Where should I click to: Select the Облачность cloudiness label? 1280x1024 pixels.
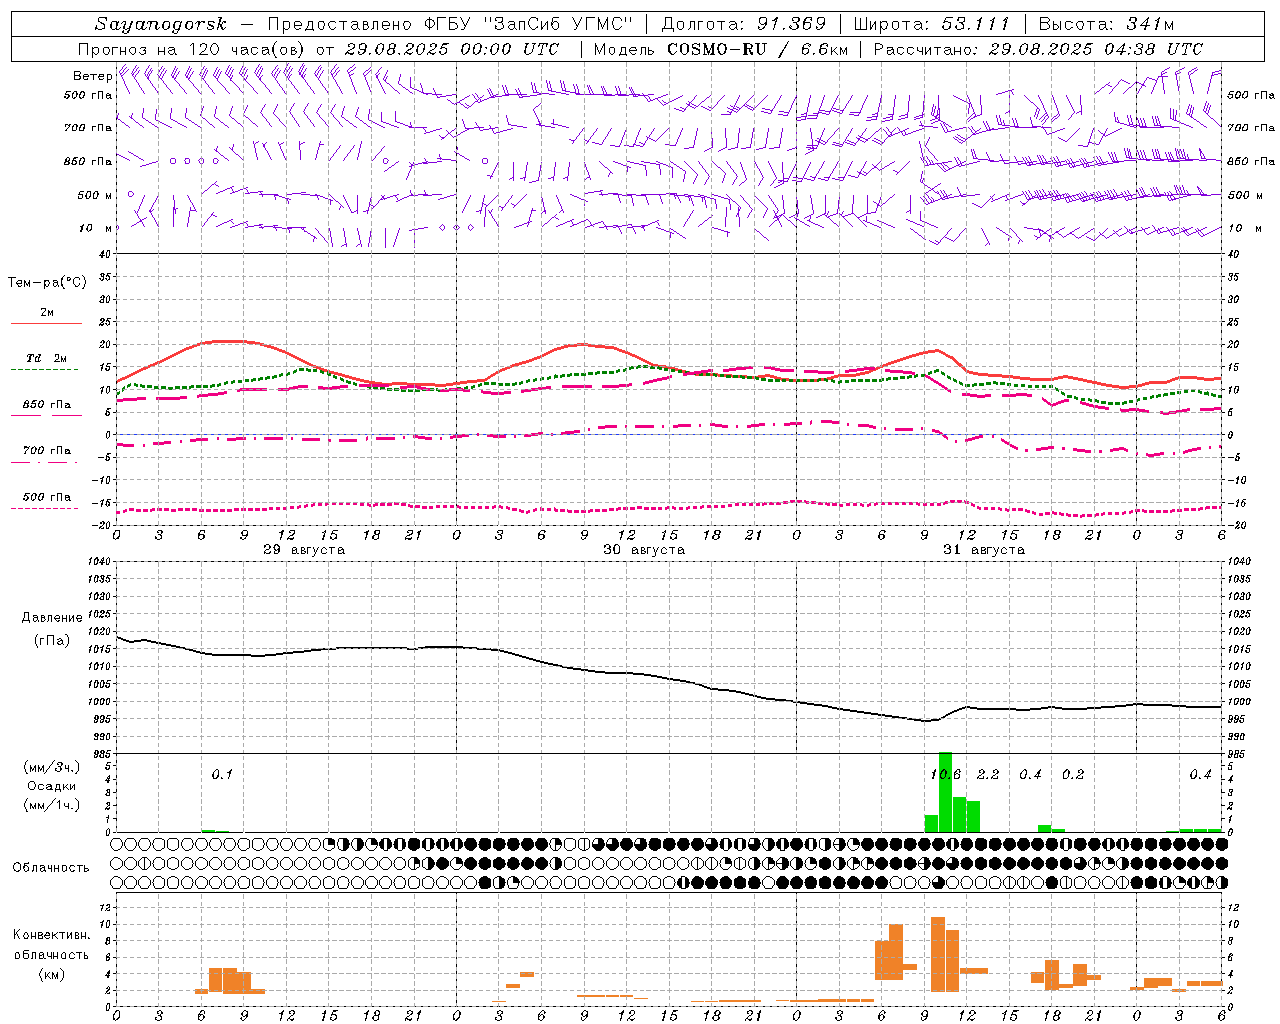pos(51,867)
